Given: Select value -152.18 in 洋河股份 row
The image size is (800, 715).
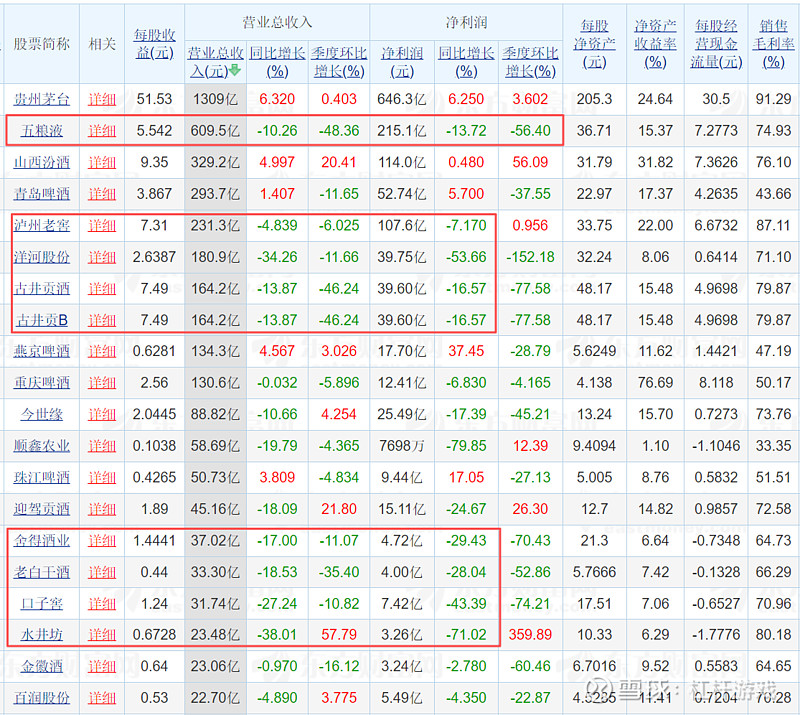Looking at the screenshot, I should click(x=530, y=257).
